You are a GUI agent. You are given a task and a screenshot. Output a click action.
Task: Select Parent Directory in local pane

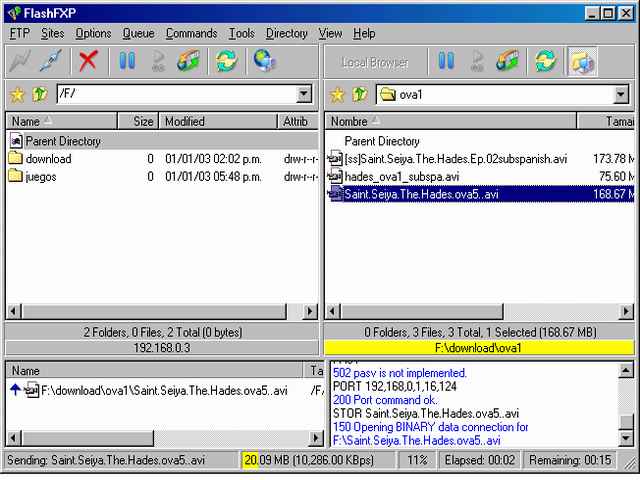point(382,141)
